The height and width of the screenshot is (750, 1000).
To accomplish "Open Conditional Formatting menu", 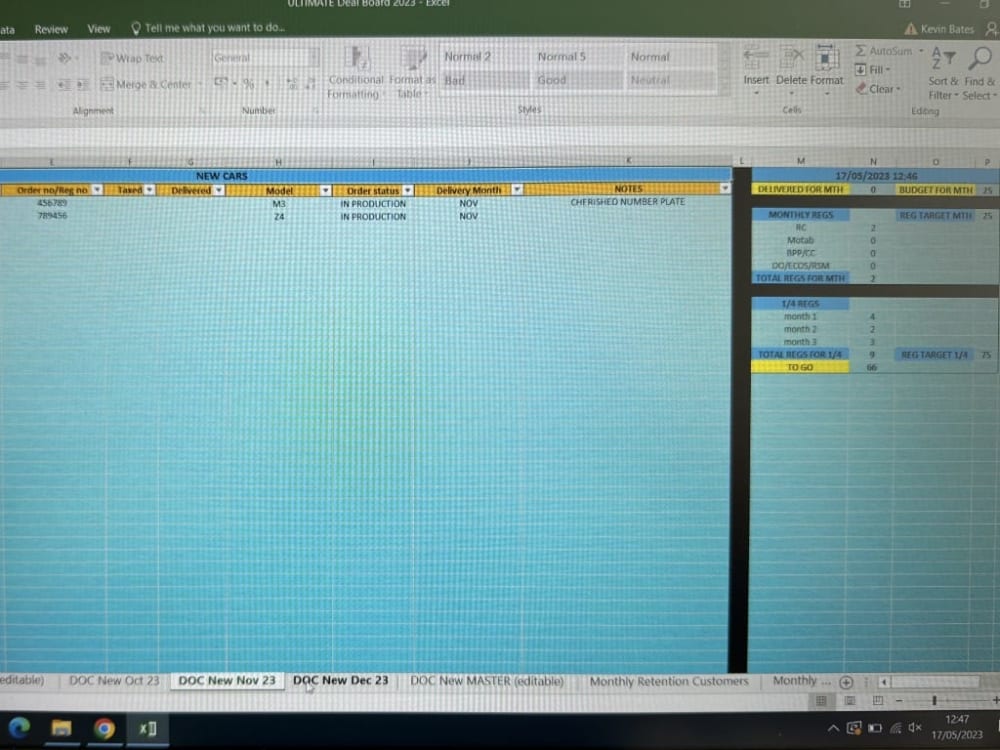I will point(355,72).
